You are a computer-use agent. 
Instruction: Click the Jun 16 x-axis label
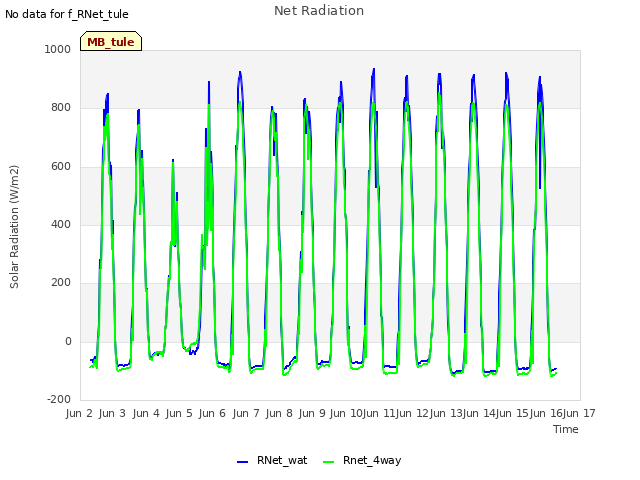coord(546,413)
